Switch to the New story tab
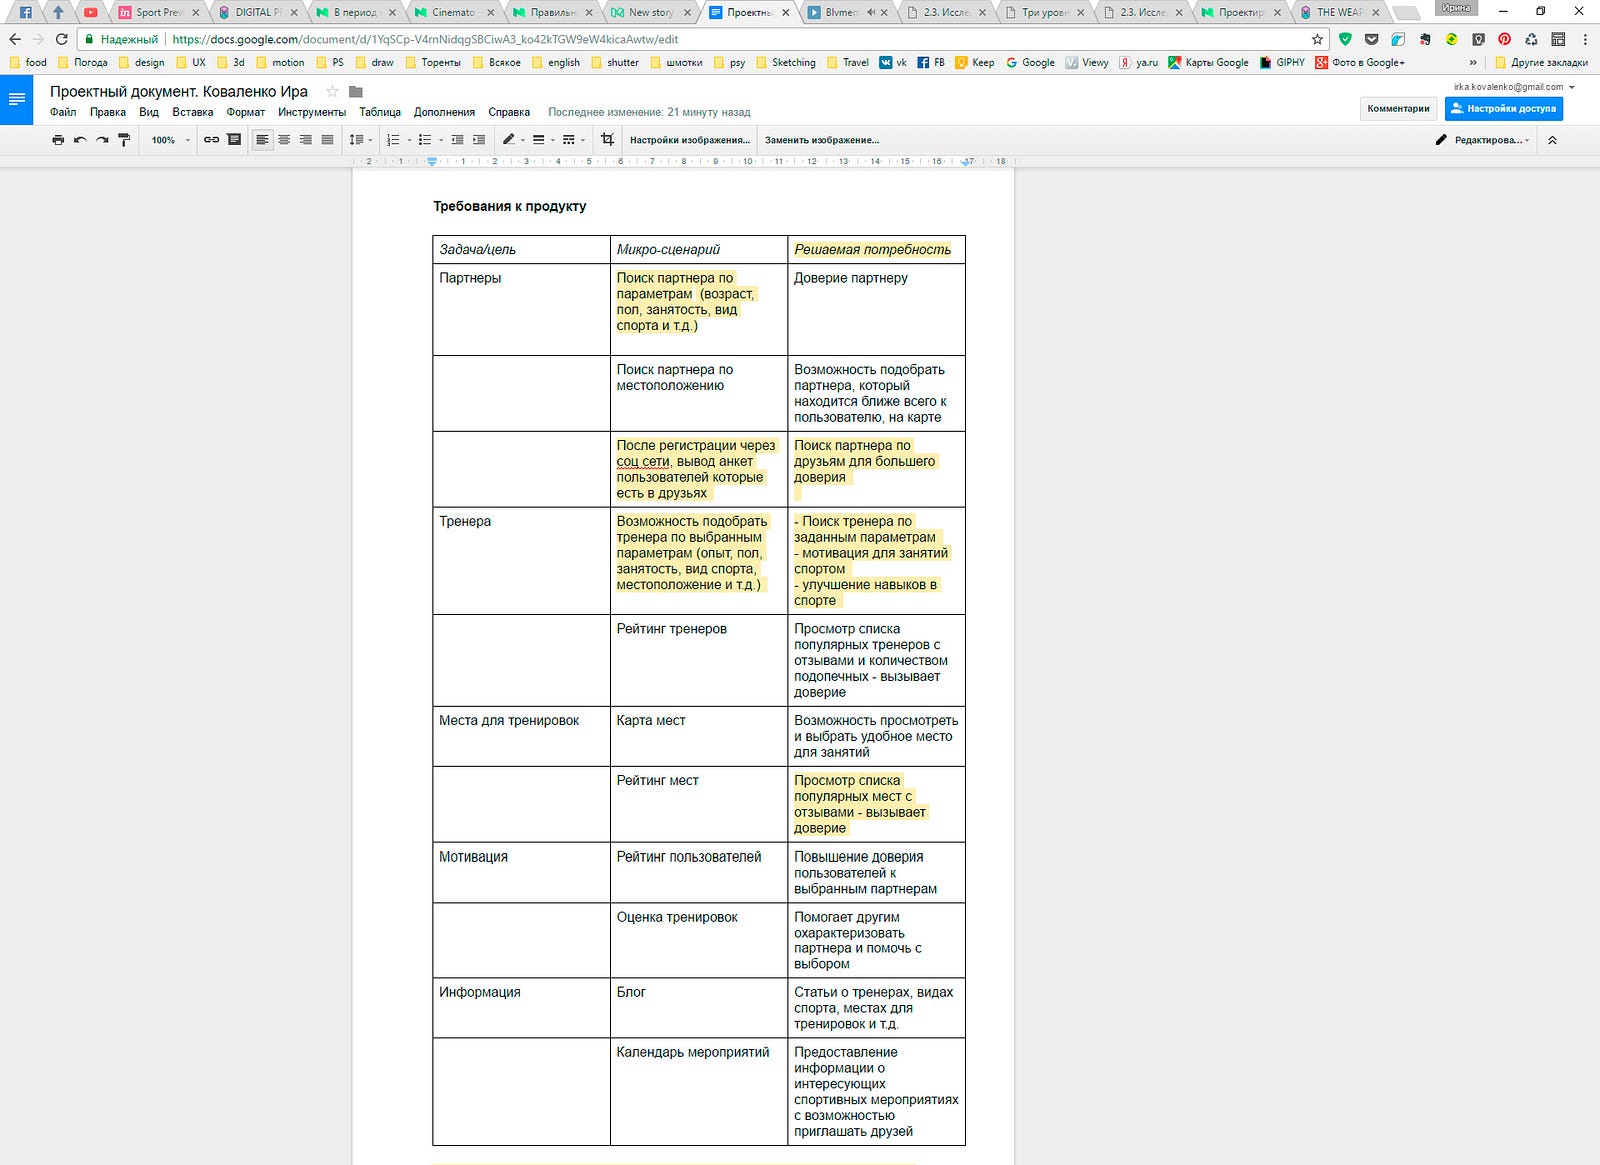The height and width of the screenshot is (1165, 1600). tap(650, 12)
